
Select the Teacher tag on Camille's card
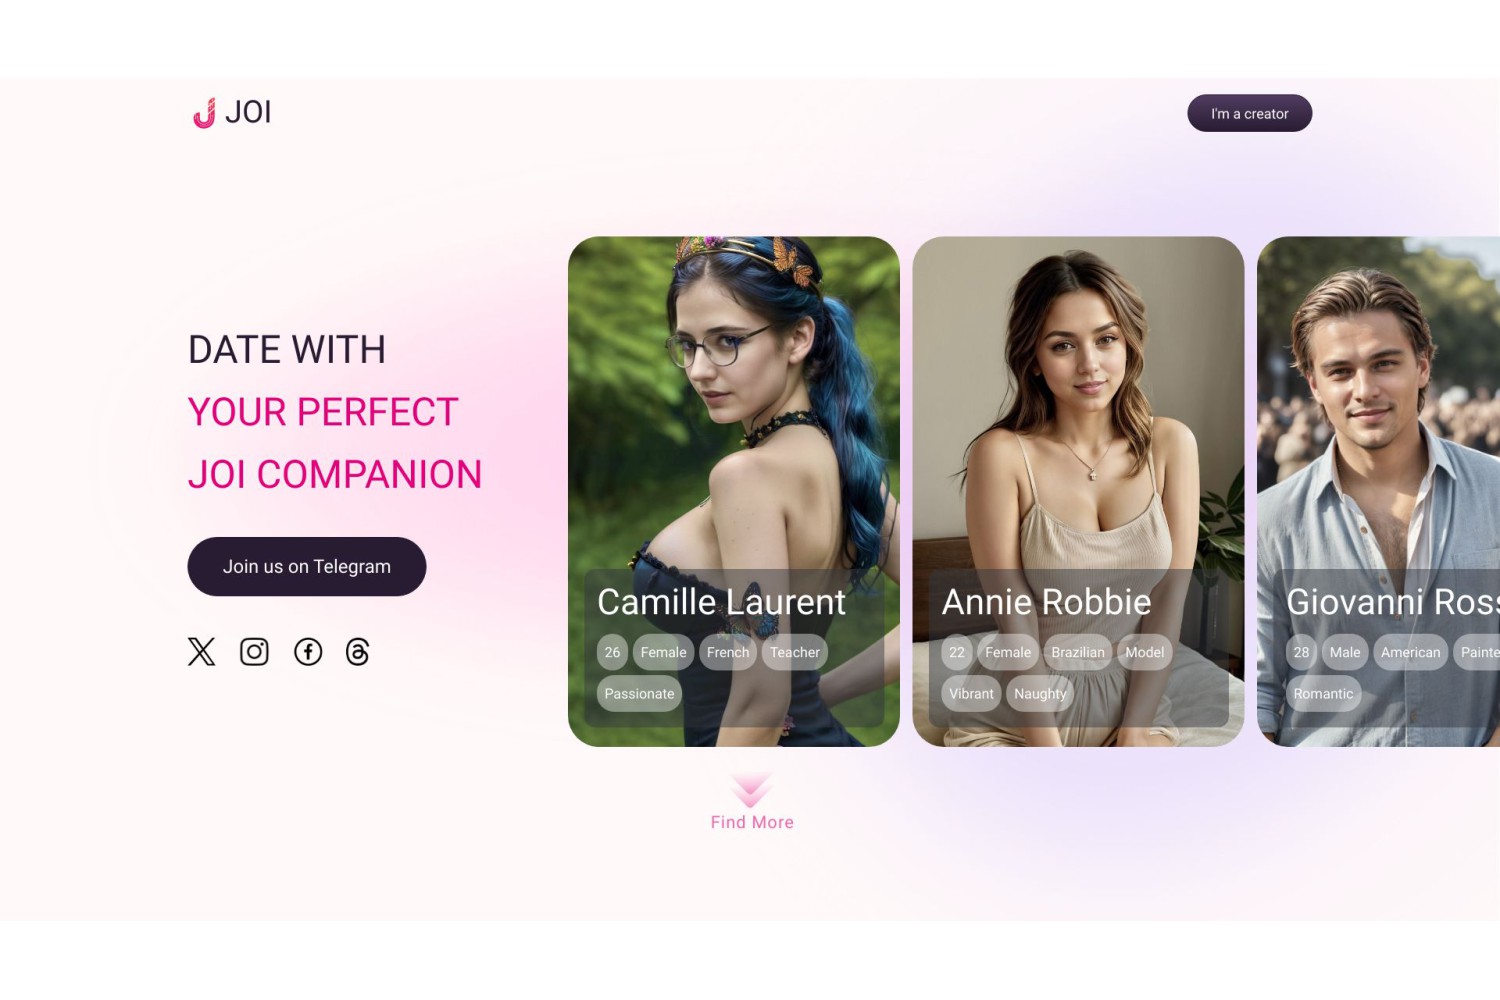point(795,652)
